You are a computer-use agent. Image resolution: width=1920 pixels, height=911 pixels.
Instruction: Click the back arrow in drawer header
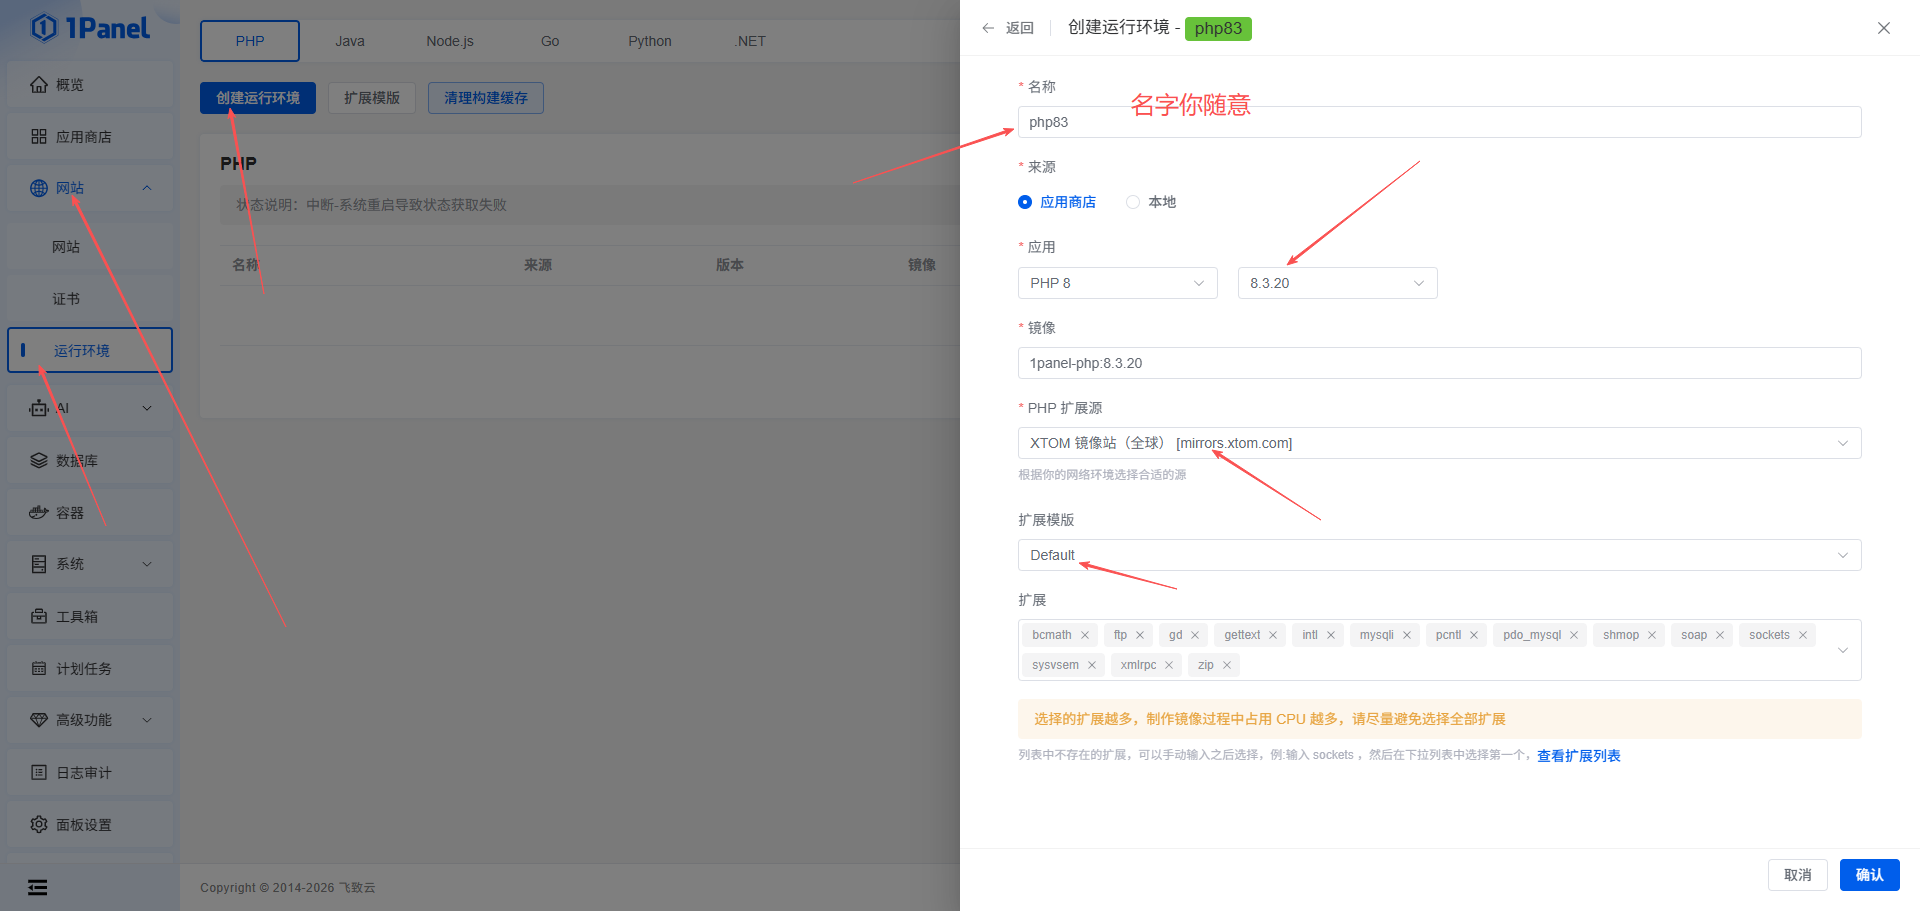988,28
